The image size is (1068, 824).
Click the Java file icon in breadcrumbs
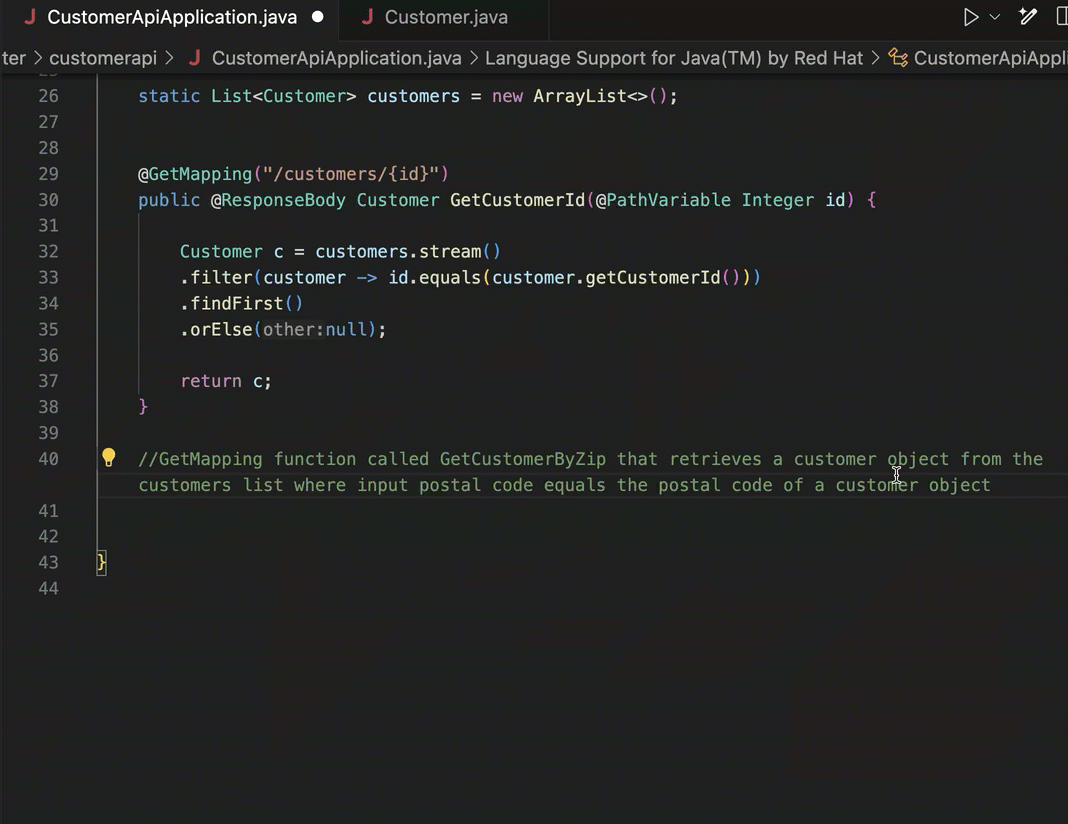point(194,58)
